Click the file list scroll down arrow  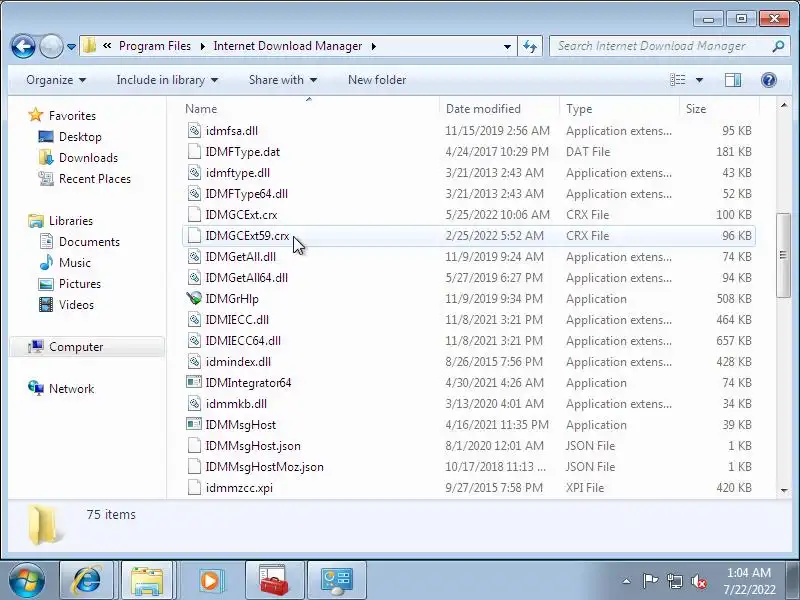tap(784, 490)
